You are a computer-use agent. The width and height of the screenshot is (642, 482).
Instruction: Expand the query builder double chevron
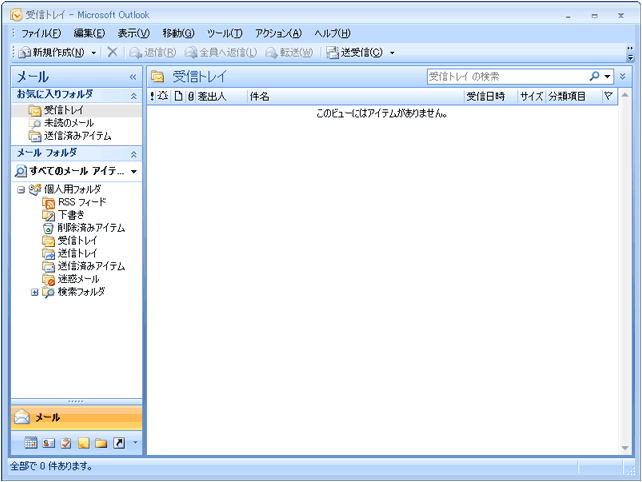pos(623,77)
